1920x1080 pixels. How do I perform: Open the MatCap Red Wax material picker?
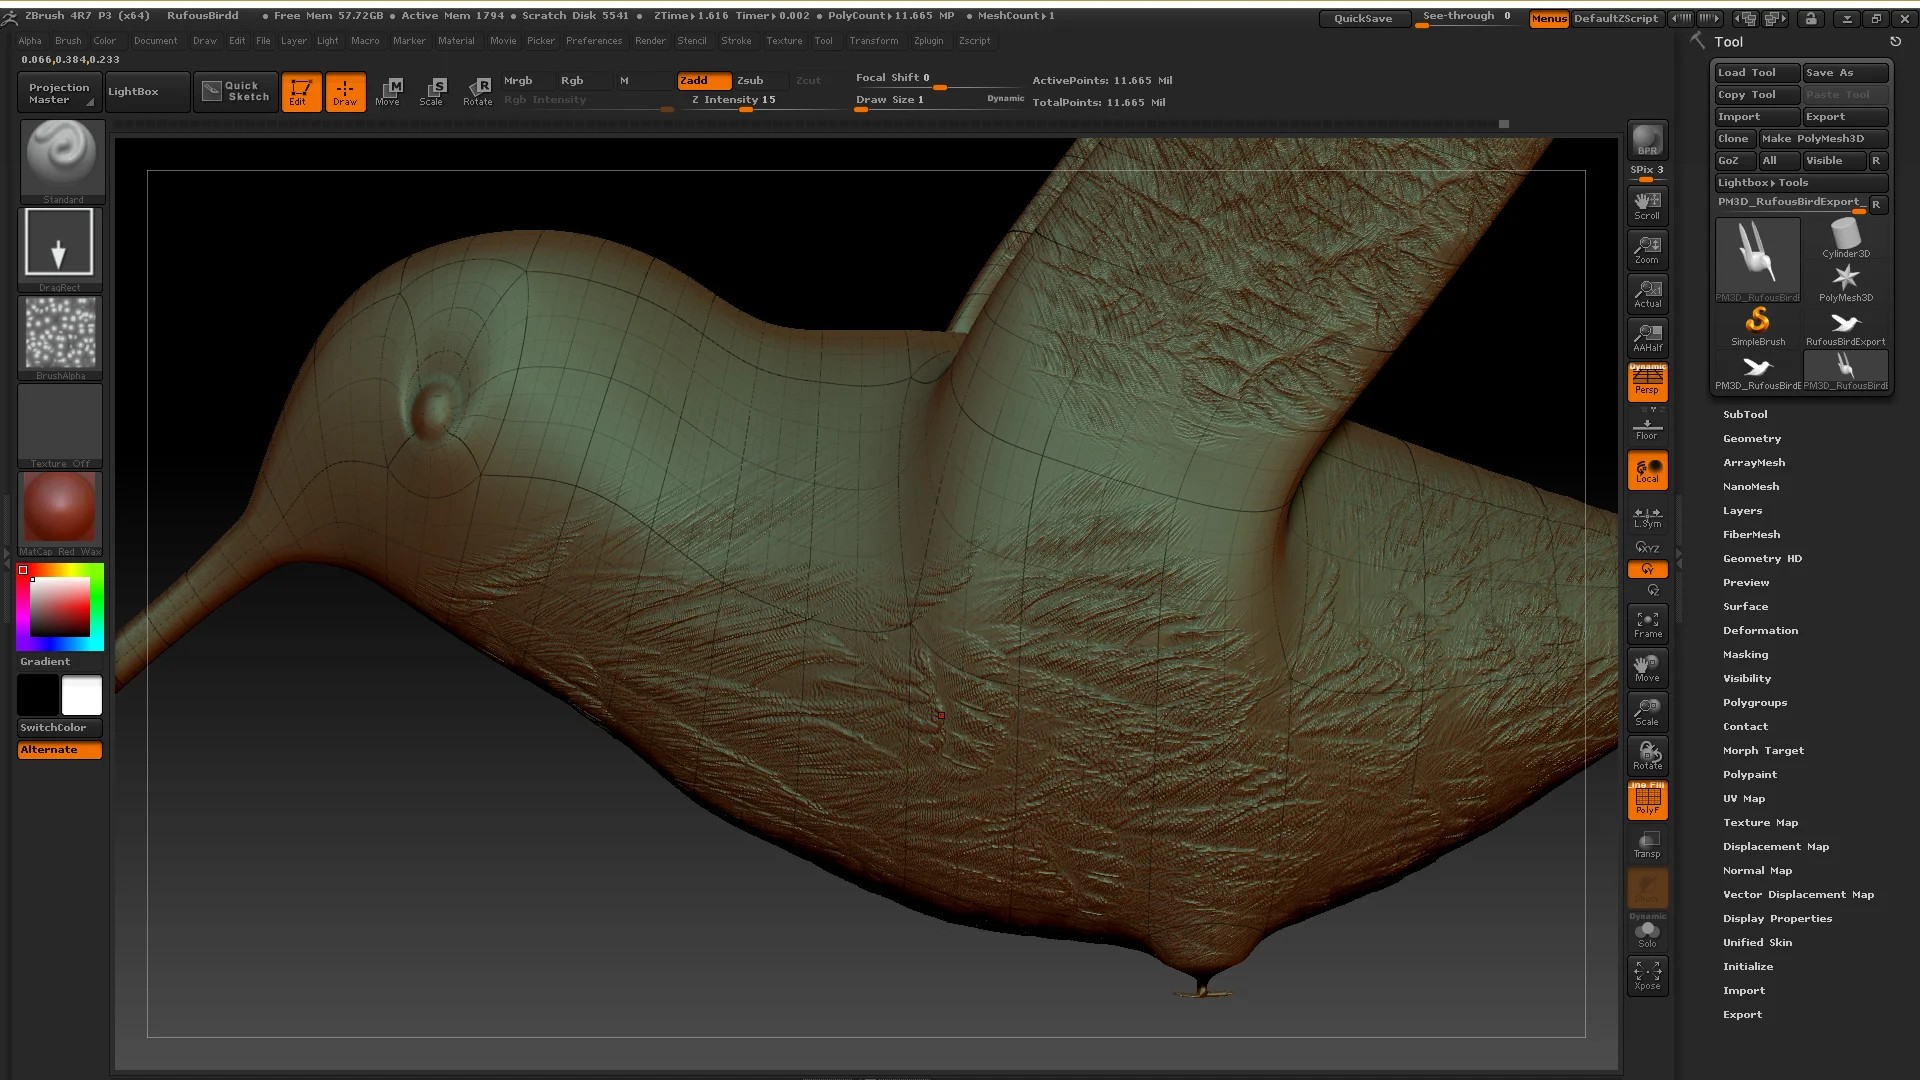(60, 513)
